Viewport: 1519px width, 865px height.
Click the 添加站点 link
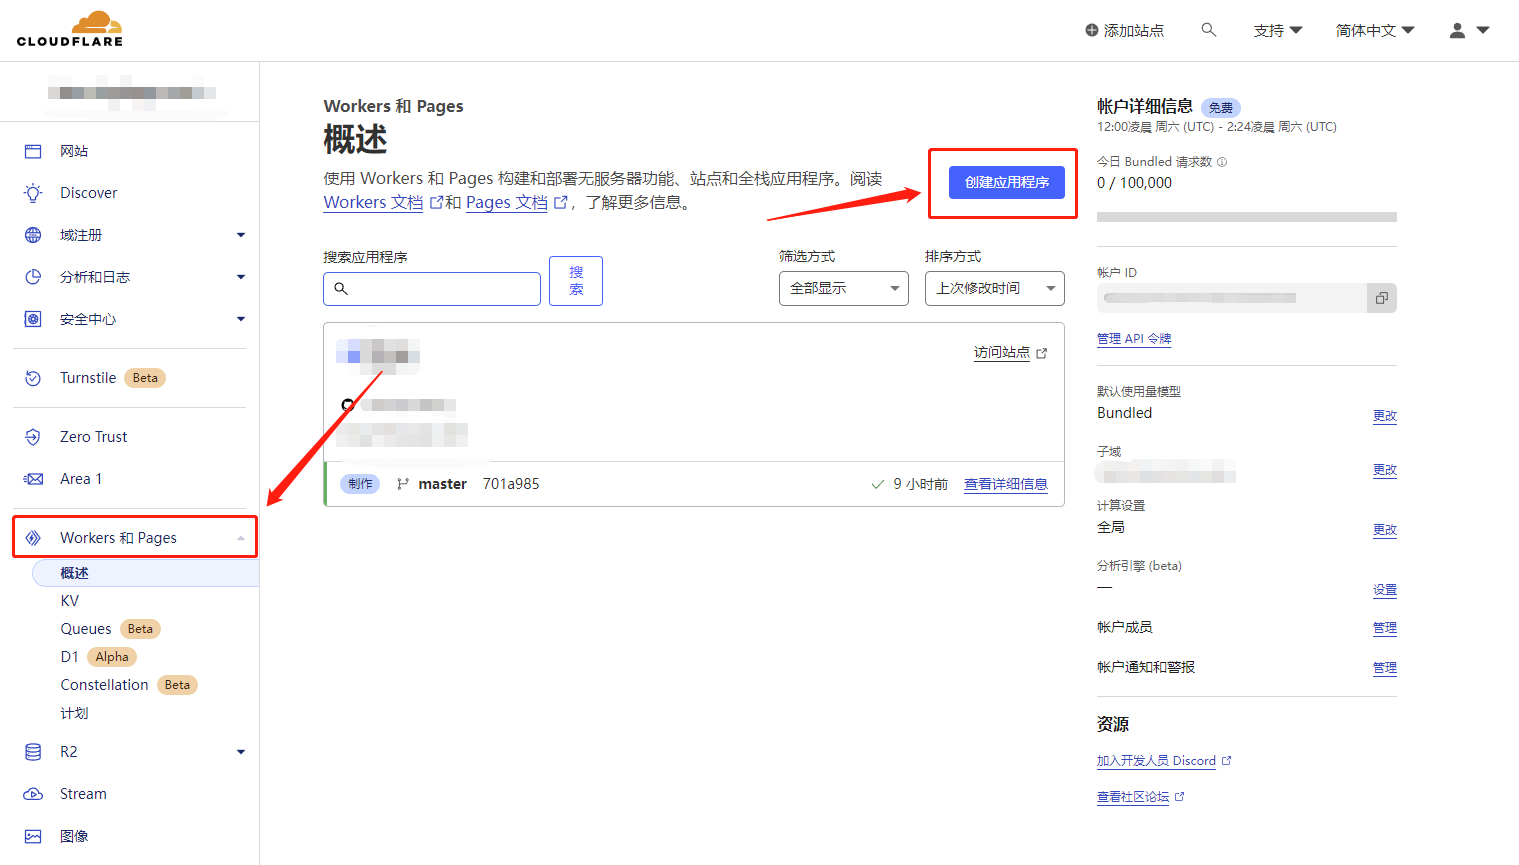1133,31
